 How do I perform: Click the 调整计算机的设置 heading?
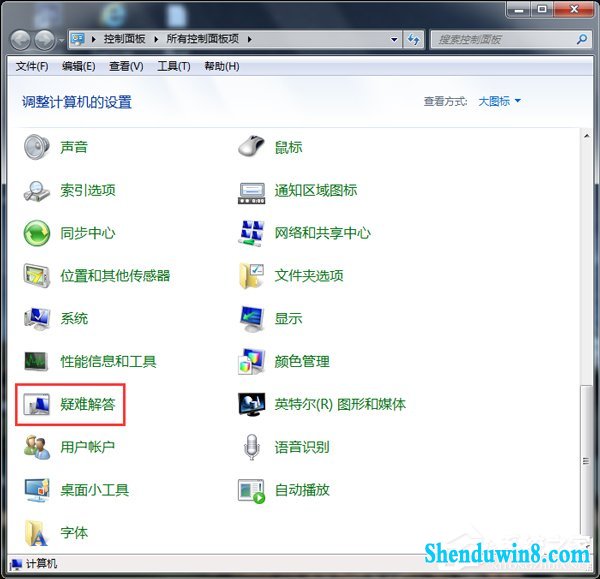coord(77,102)
